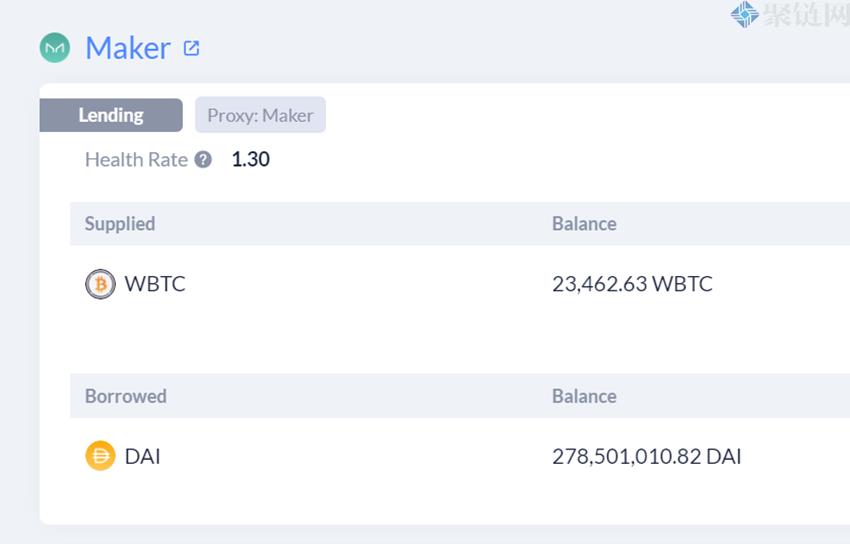Click the 聚链网 watermark text

pos(805,15)
